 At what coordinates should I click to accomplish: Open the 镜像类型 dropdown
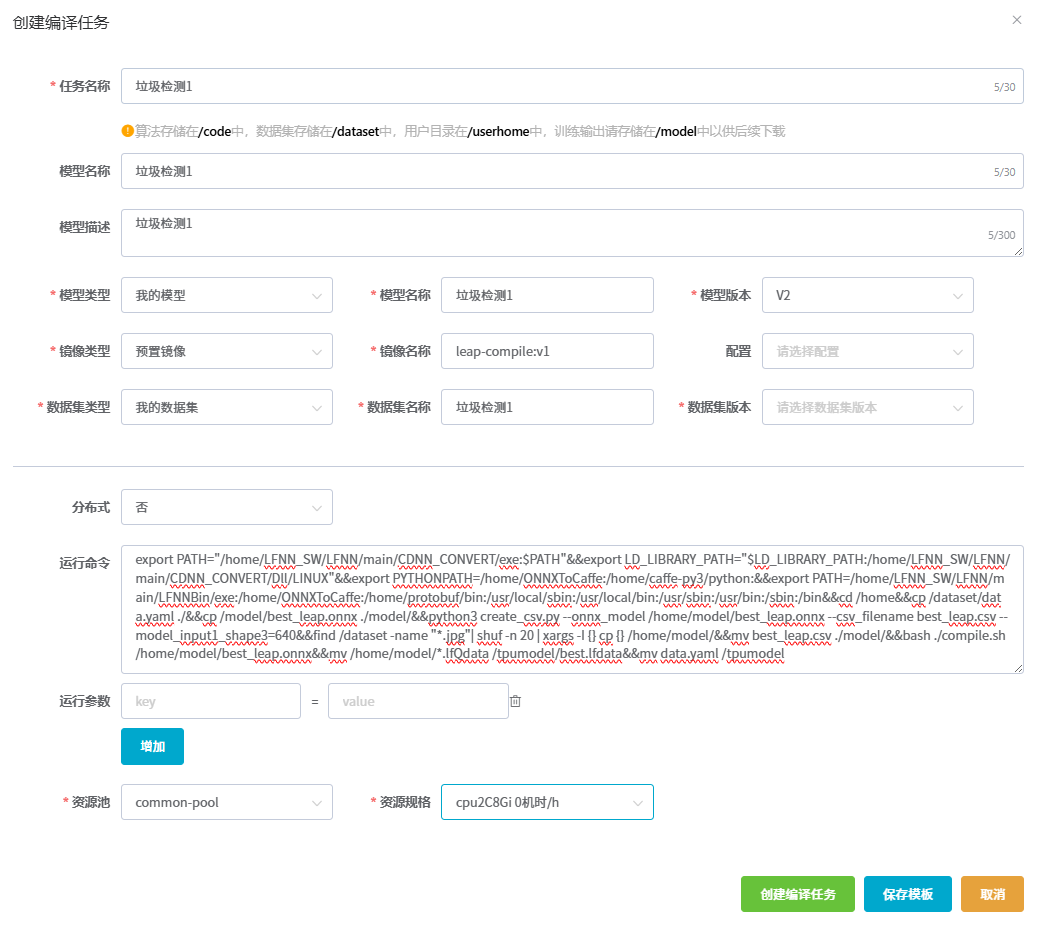tap(226, 351)
